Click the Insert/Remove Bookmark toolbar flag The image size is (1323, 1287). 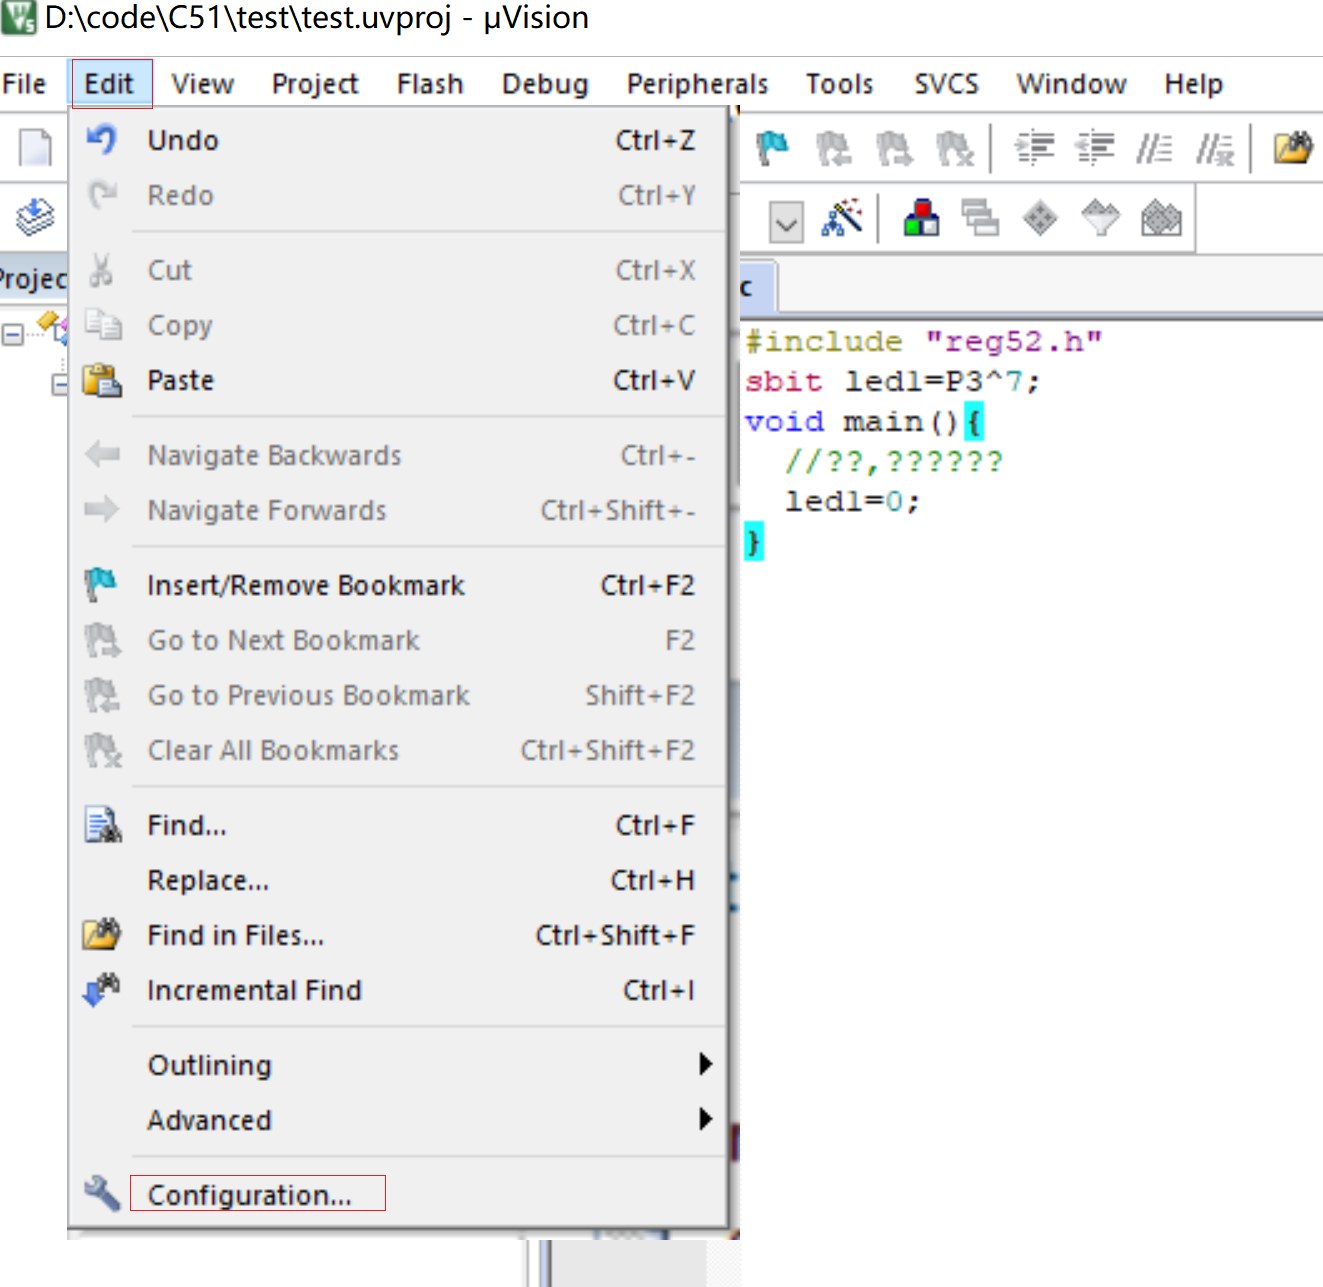point(772,149)
